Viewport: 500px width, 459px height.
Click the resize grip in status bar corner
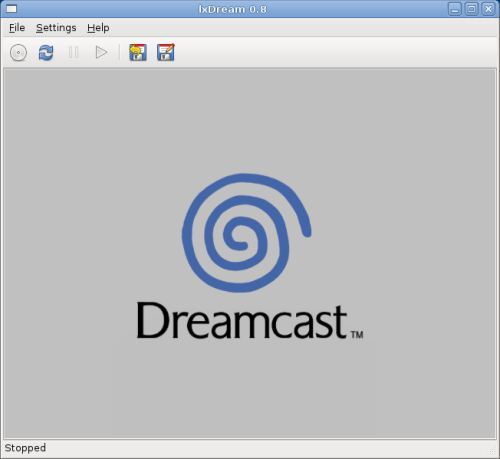tap(492, 452)
